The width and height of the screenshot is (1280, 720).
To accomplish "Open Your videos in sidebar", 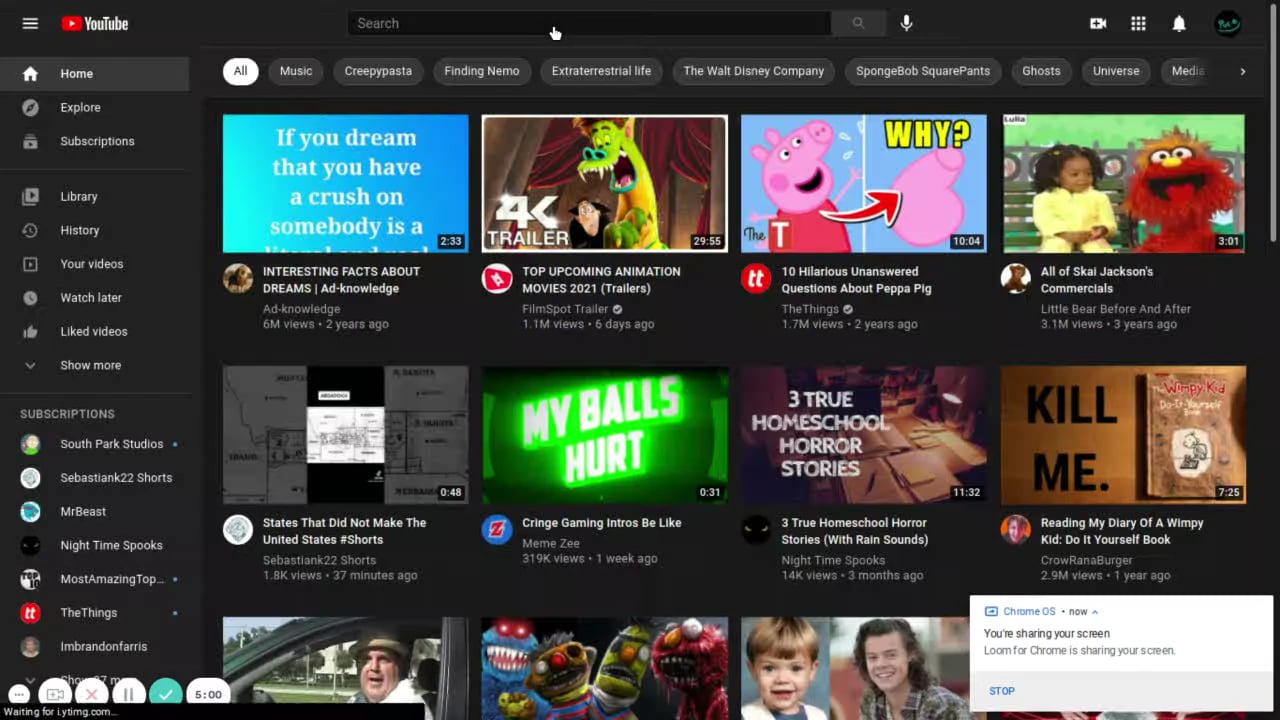I will pos(94,264).
